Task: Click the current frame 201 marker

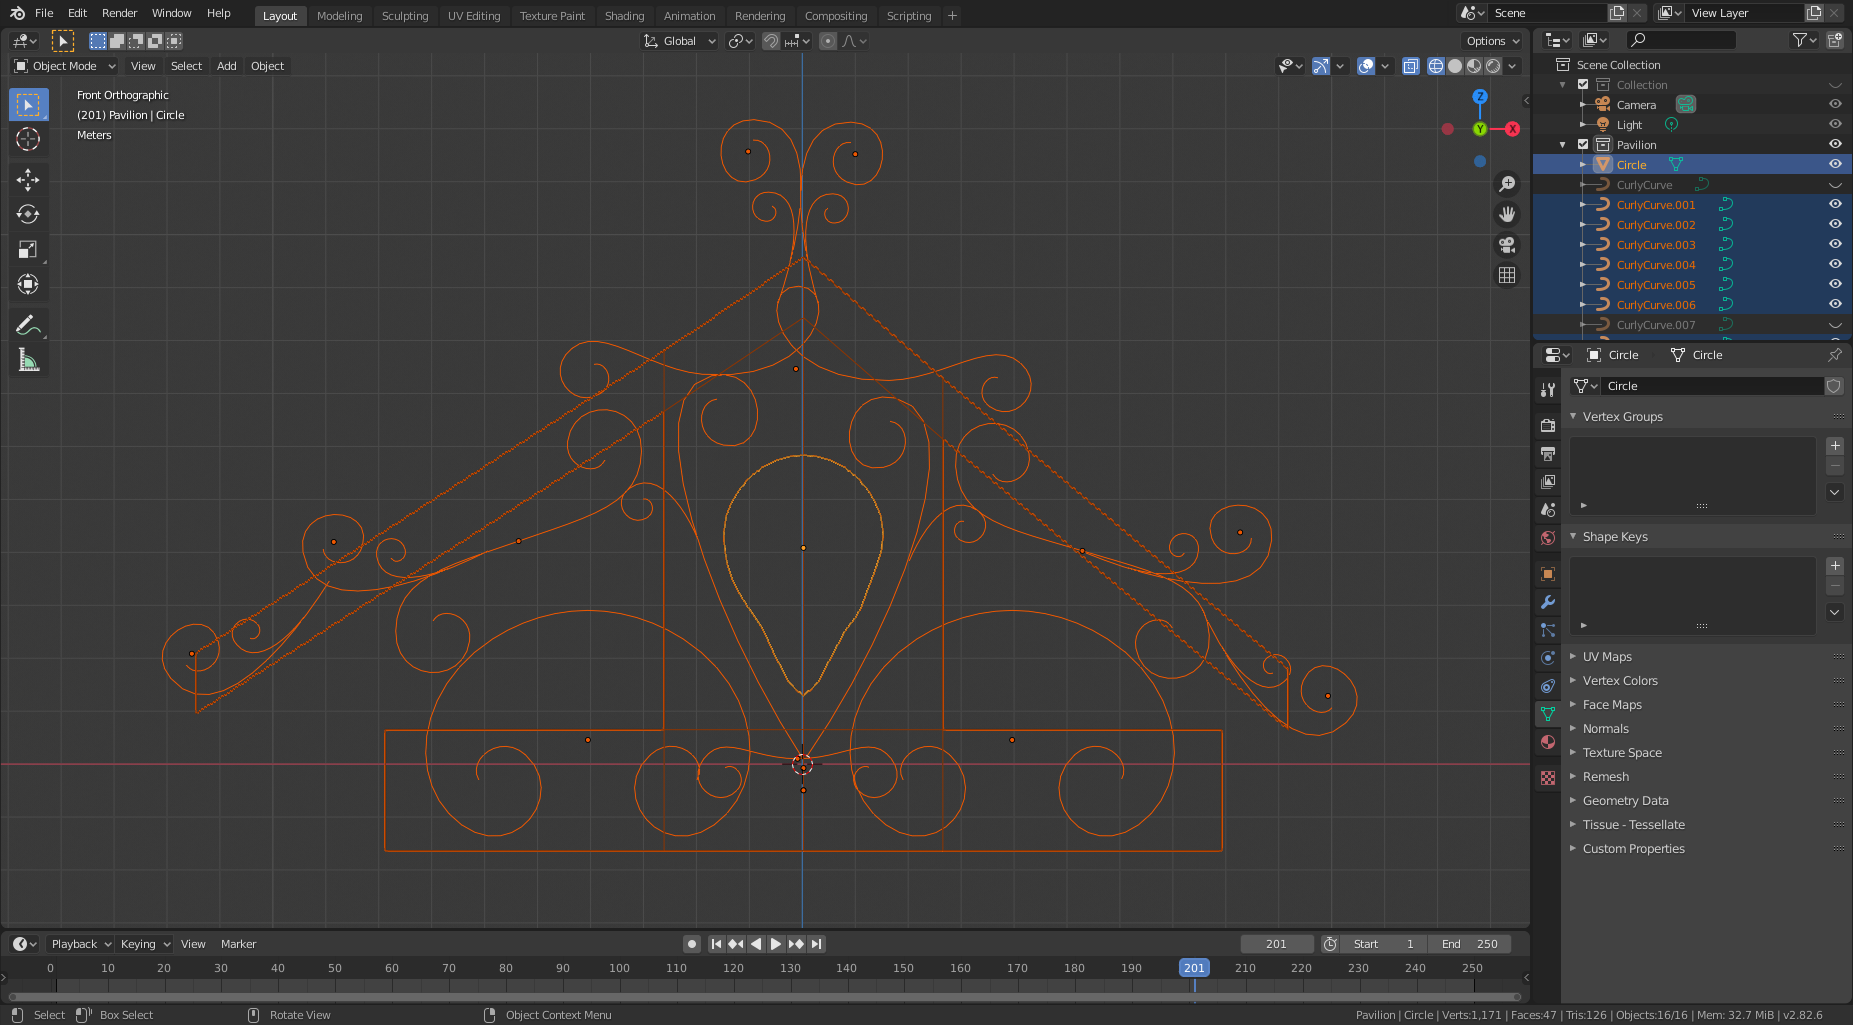Action: 1194,968
